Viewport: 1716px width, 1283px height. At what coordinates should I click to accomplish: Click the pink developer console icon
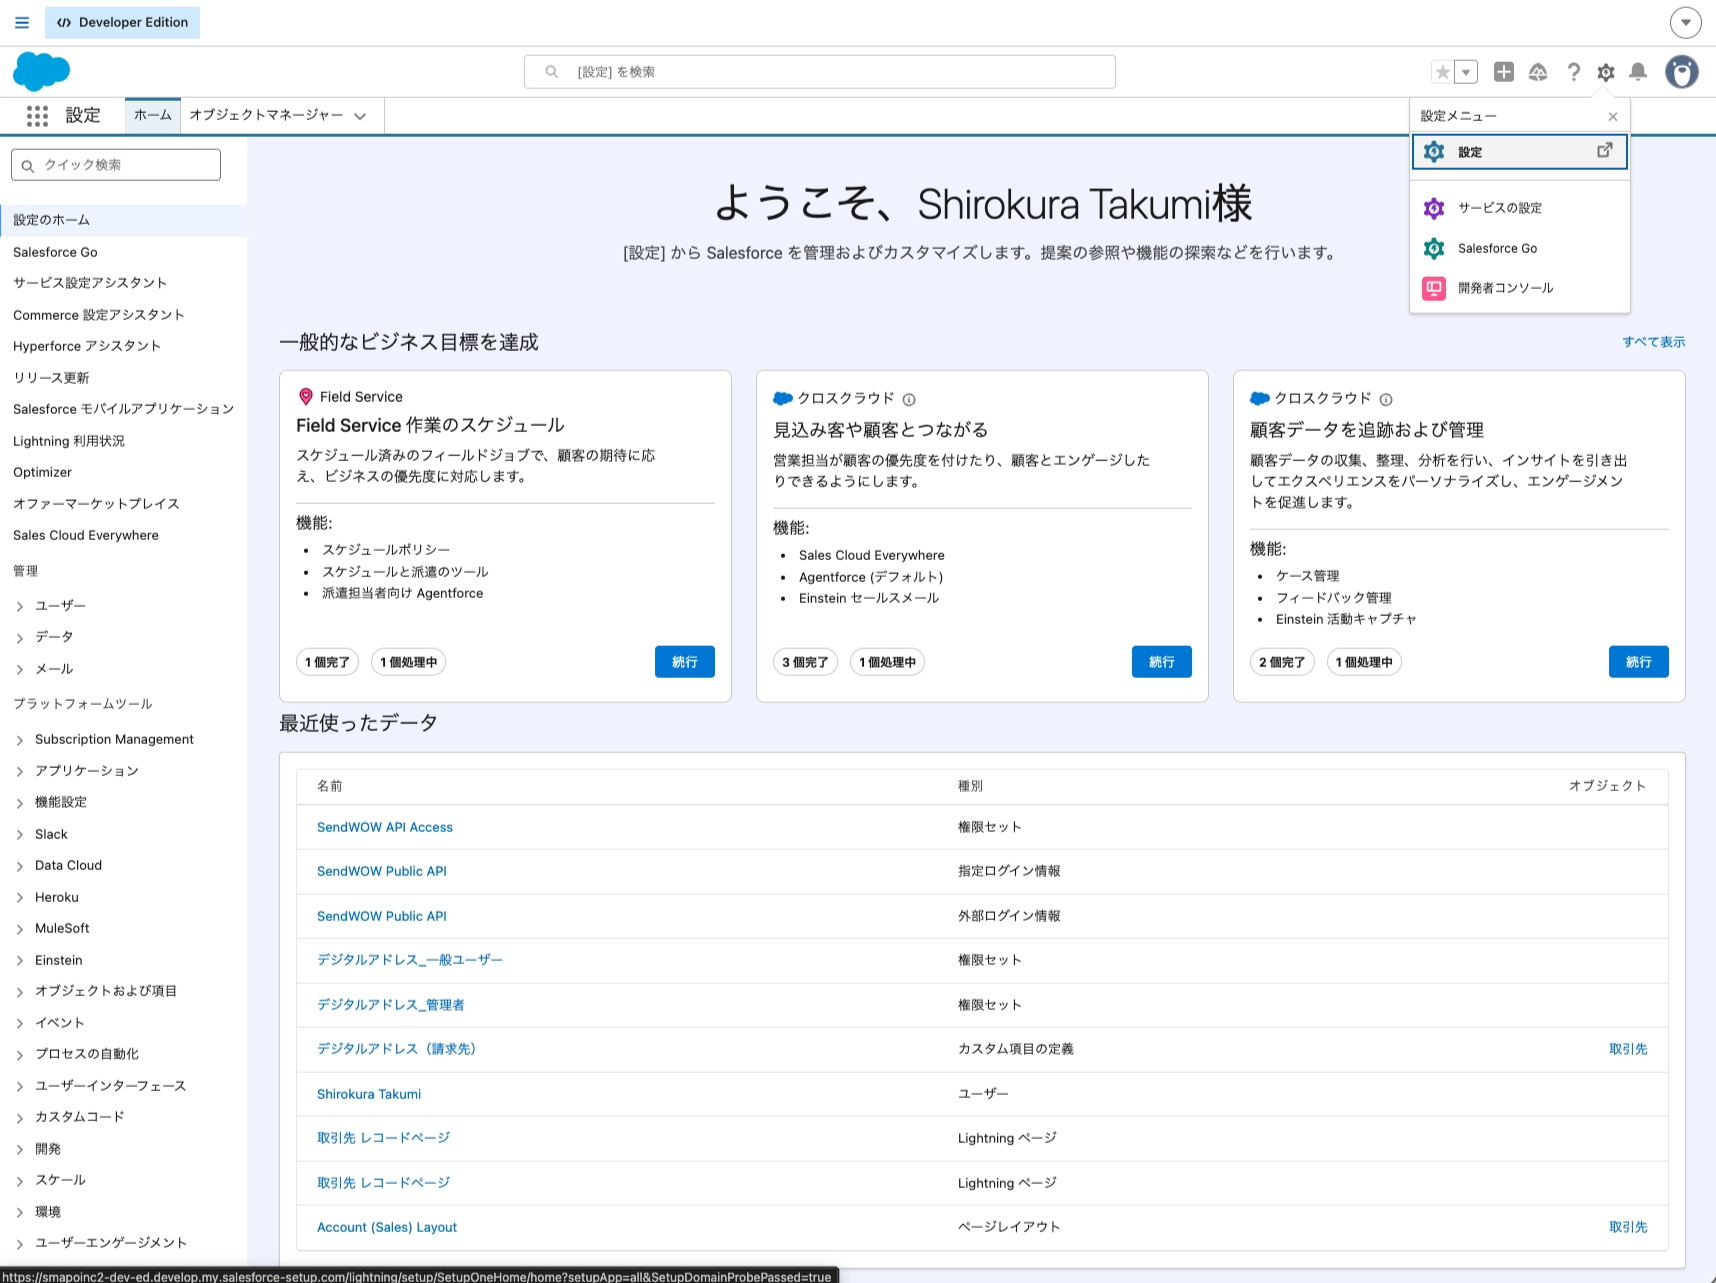(1434, 288)
